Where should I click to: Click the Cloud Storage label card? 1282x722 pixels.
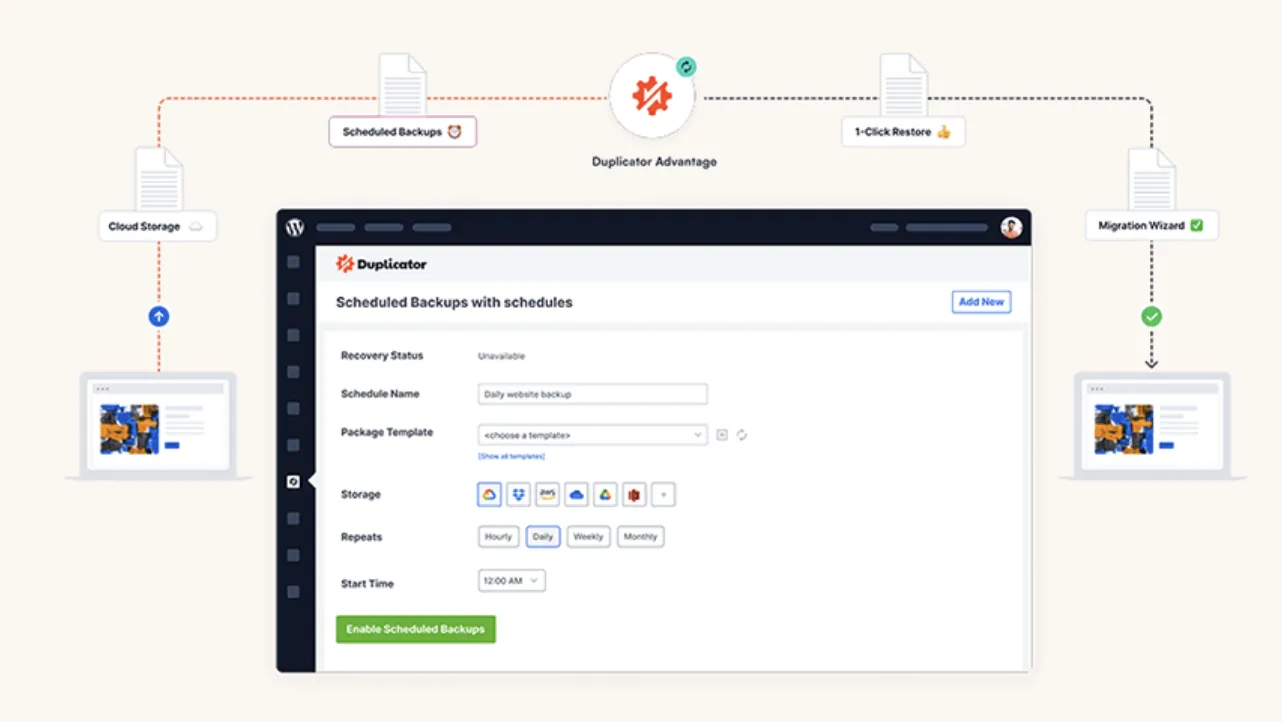tap(157, 226)
